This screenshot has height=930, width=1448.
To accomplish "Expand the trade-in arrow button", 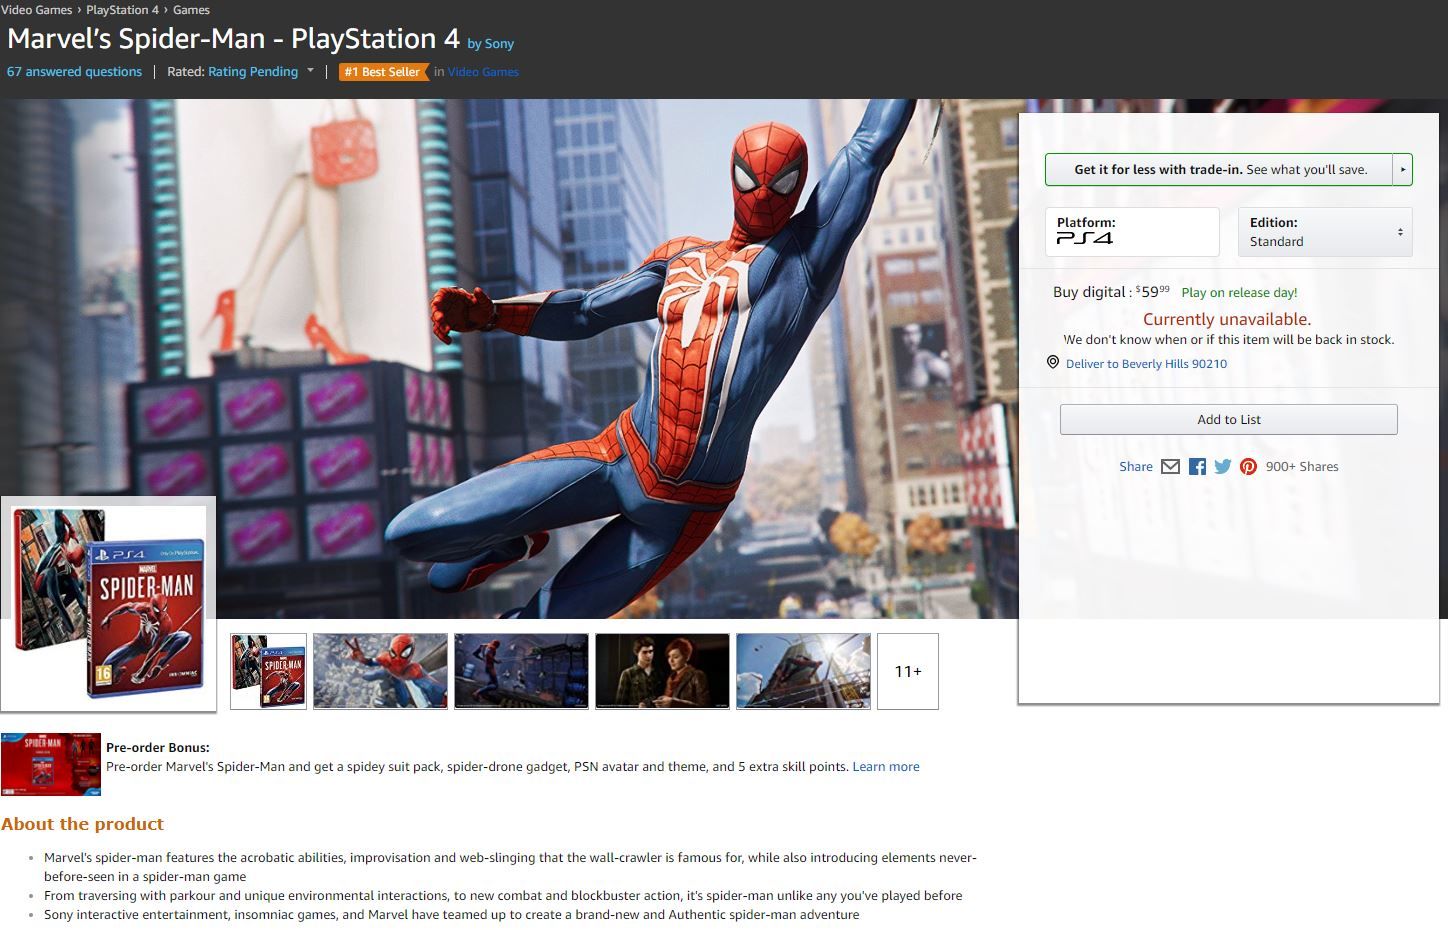I will tap(1403, 170).
